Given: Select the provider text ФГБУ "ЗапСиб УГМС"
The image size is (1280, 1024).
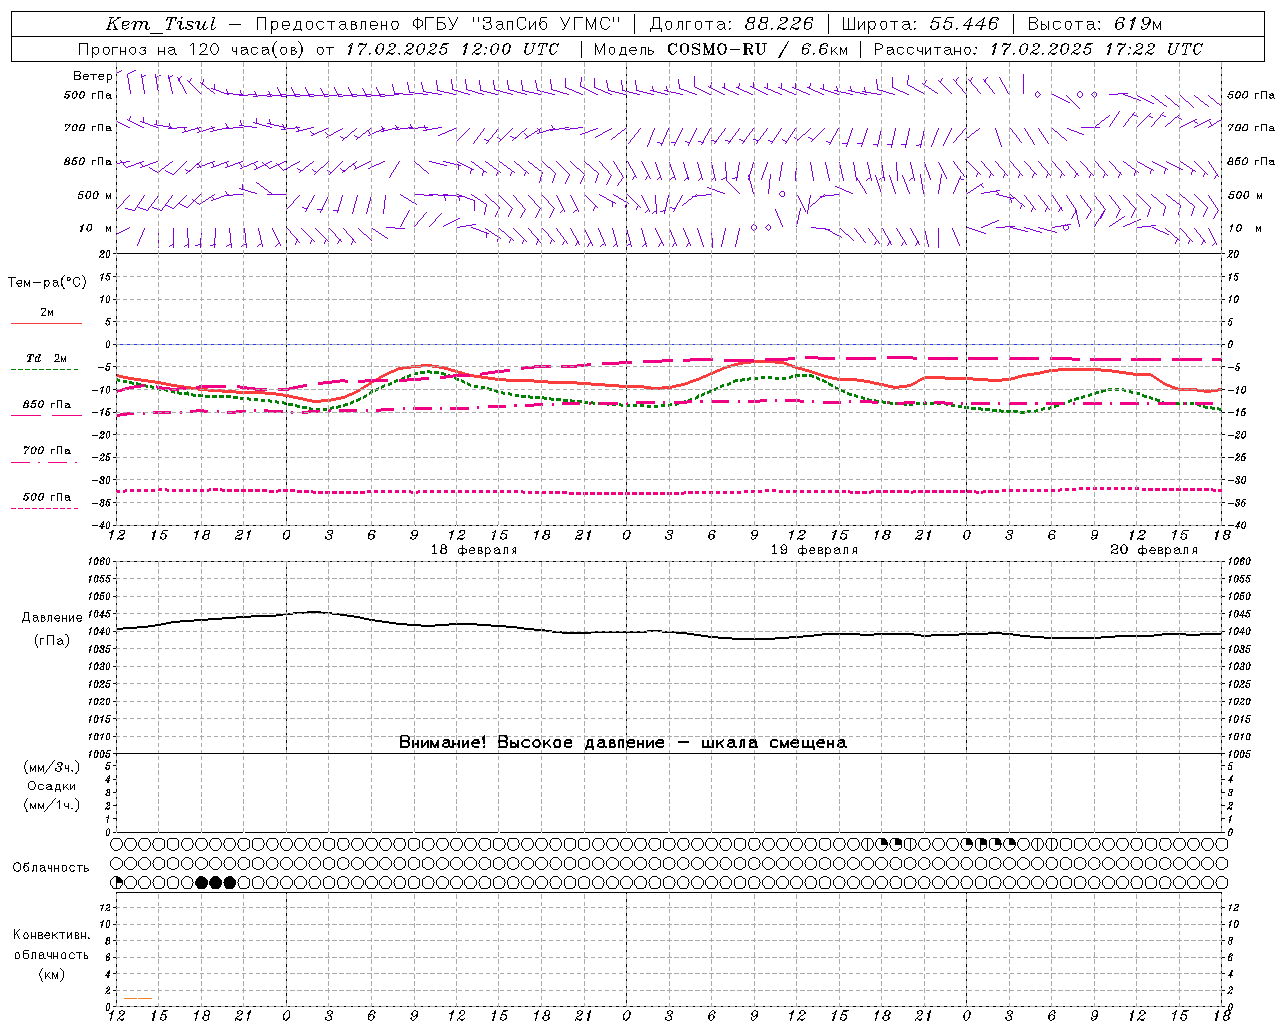Looking at the screenshot, I should click(x=516, y=25).
